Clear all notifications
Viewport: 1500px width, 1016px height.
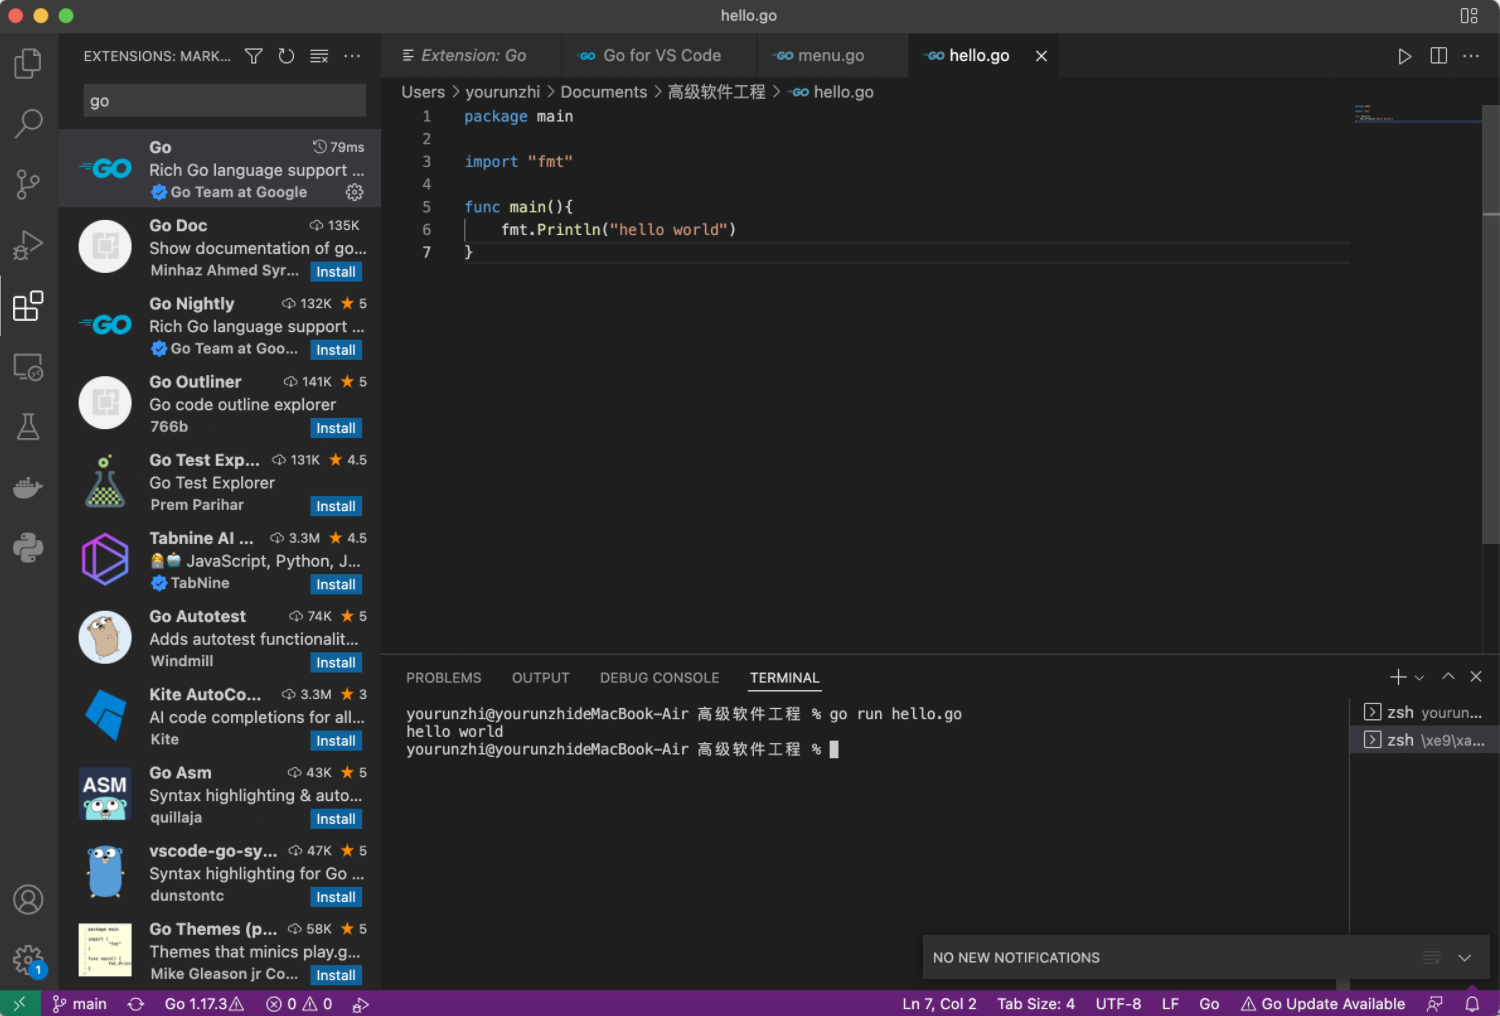tap(1432, 958)
